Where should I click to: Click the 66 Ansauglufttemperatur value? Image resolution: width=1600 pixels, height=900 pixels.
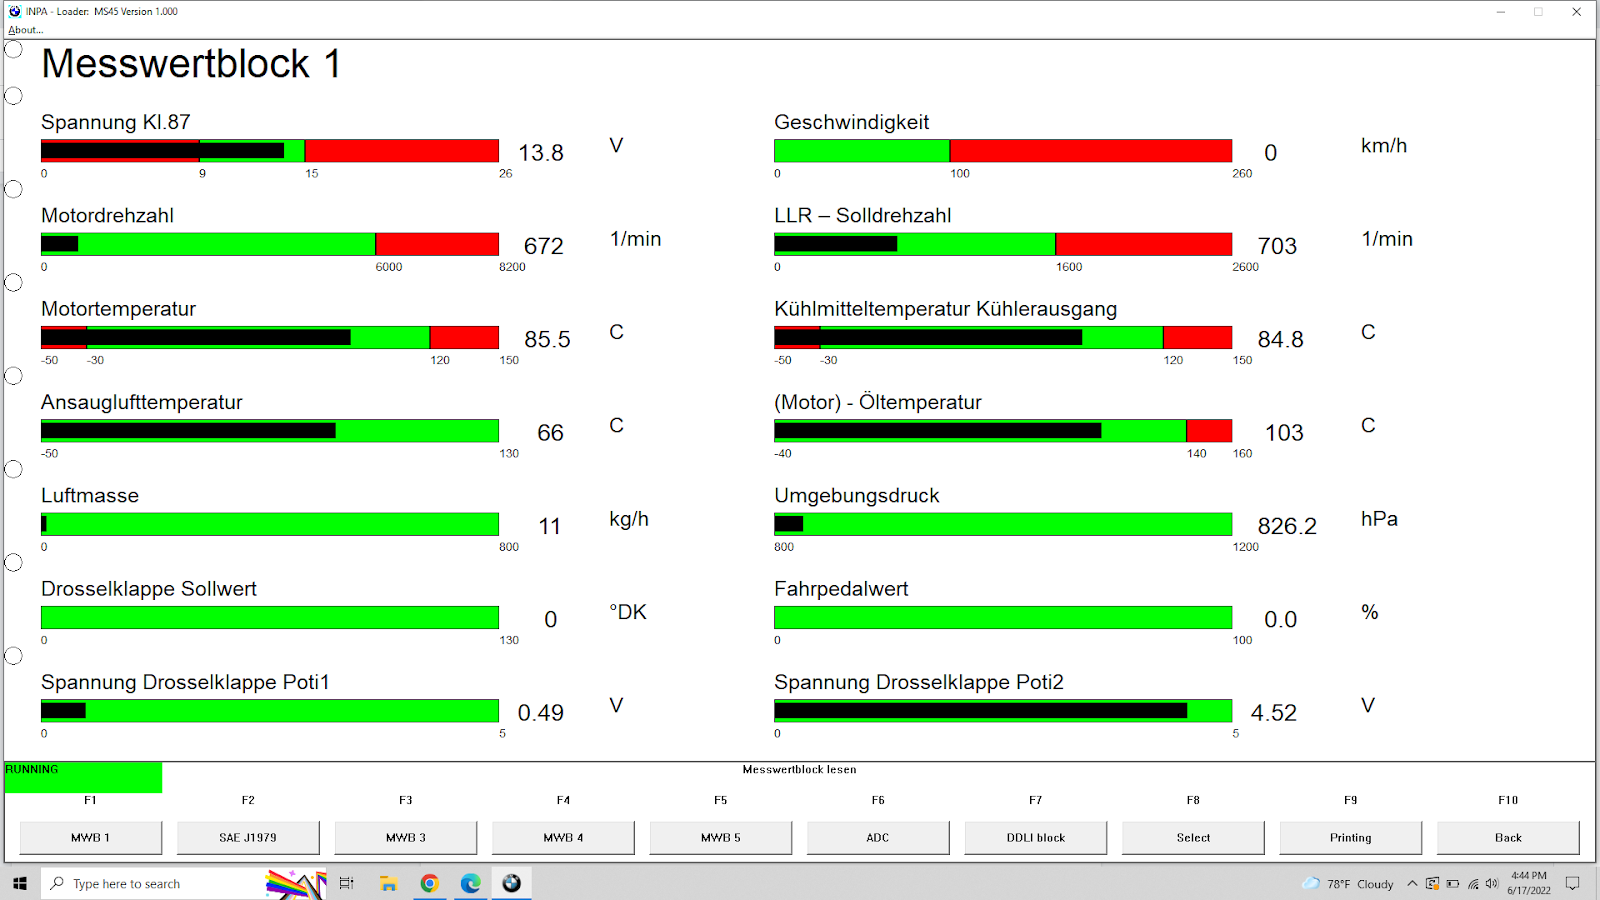[x=550, y=433]
